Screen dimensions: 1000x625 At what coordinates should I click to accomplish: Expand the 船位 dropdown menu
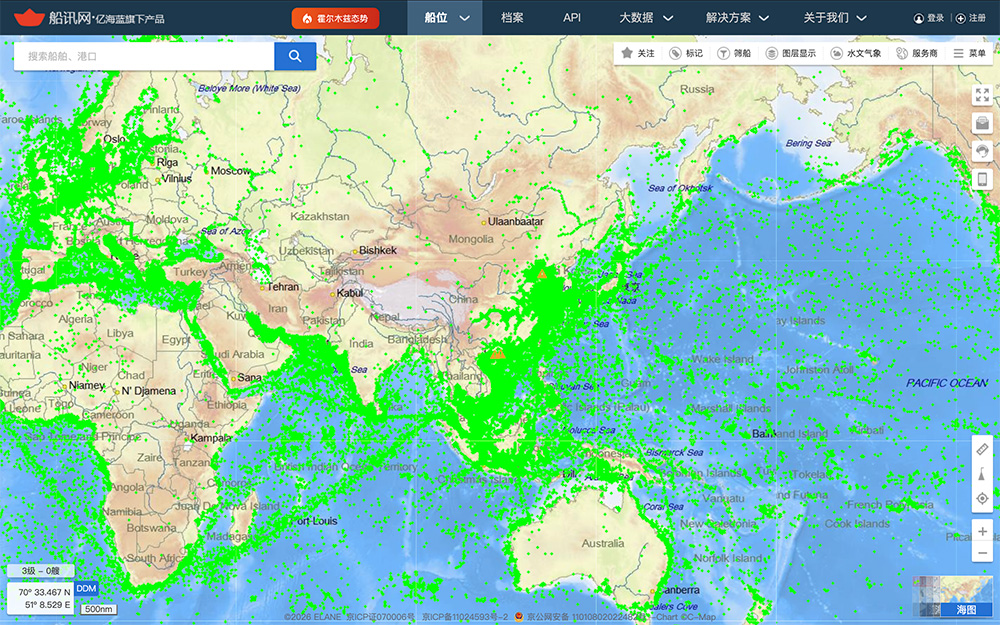(x=445, y=18)
